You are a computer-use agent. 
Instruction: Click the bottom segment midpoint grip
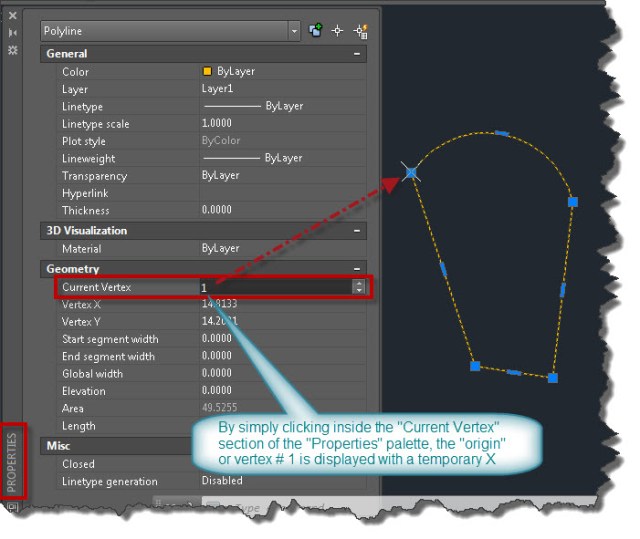pyautogui.click(x=514, y=372)
